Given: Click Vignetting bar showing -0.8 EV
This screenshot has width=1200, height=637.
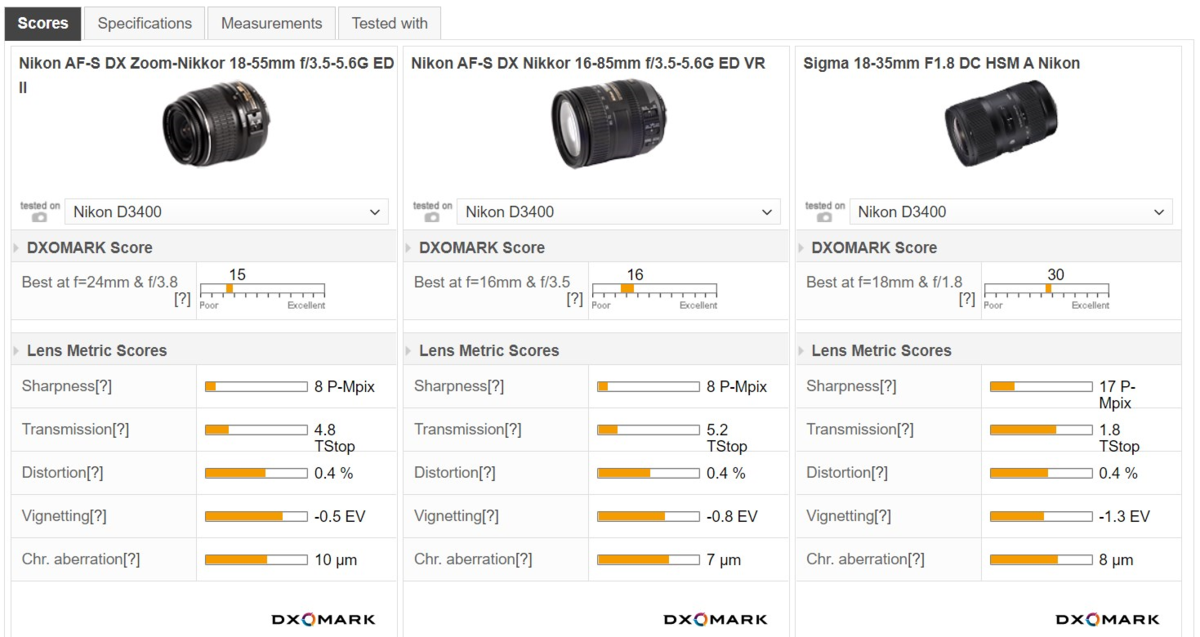Looking at the screenshot, I should 648,516.
